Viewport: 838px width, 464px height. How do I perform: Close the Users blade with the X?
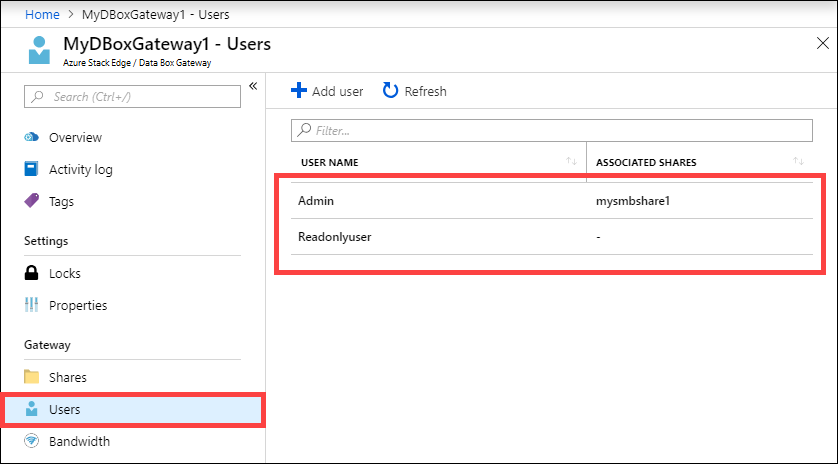[x=823, y=43]
